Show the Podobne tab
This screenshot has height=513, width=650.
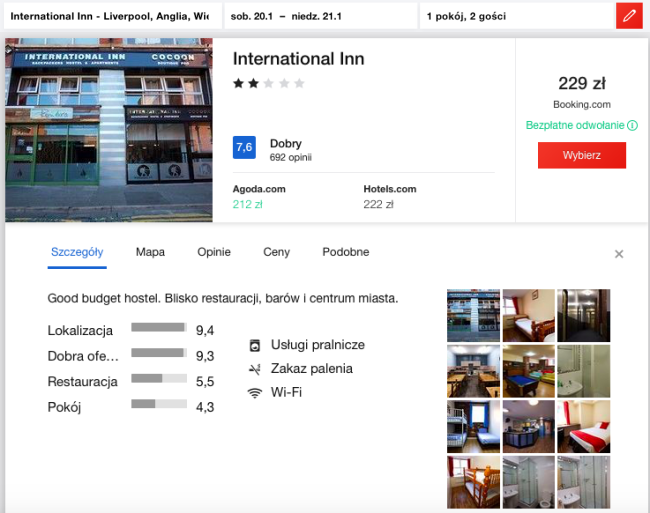(345, 252)
